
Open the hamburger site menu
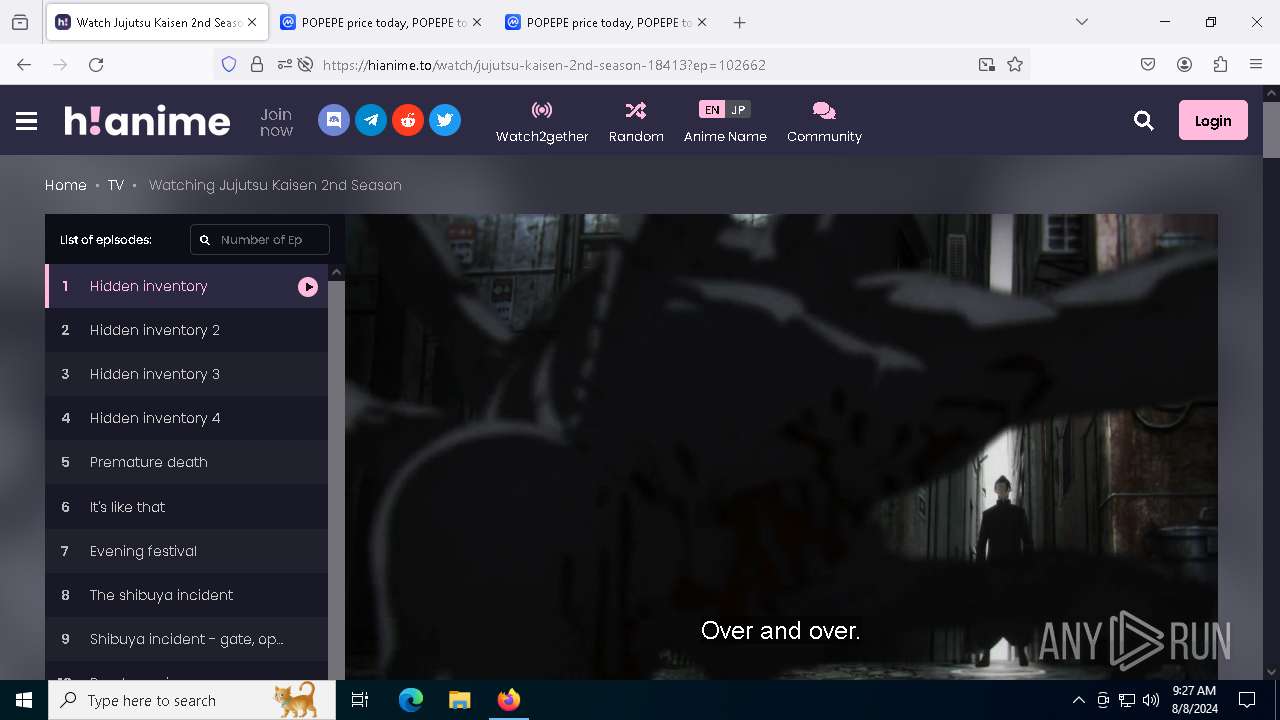pyautogui.click(x=27, y=121)
